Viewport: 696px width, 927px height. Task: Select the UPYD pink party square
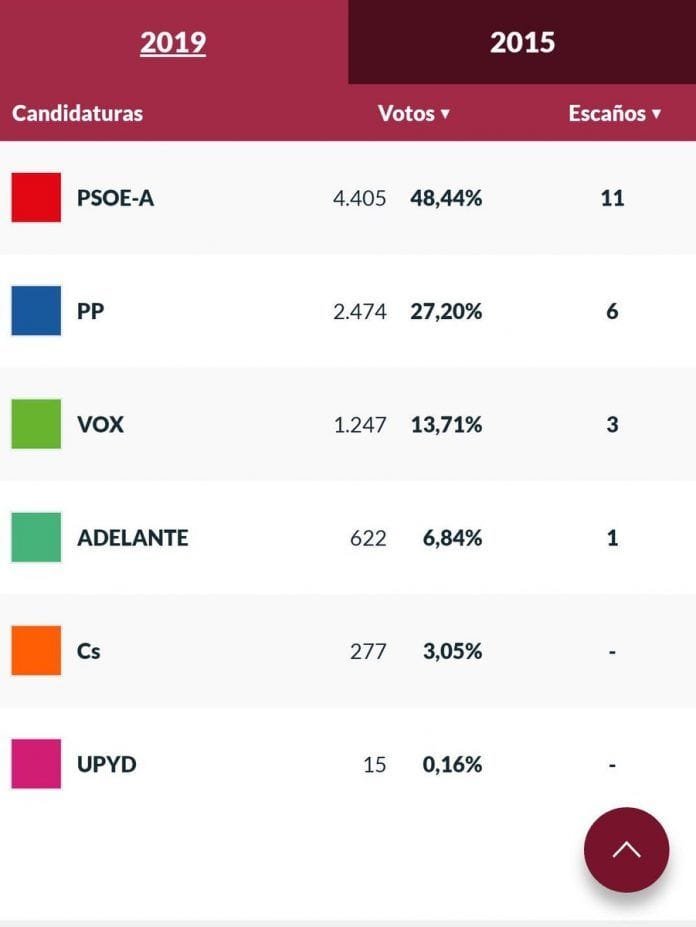35,764
